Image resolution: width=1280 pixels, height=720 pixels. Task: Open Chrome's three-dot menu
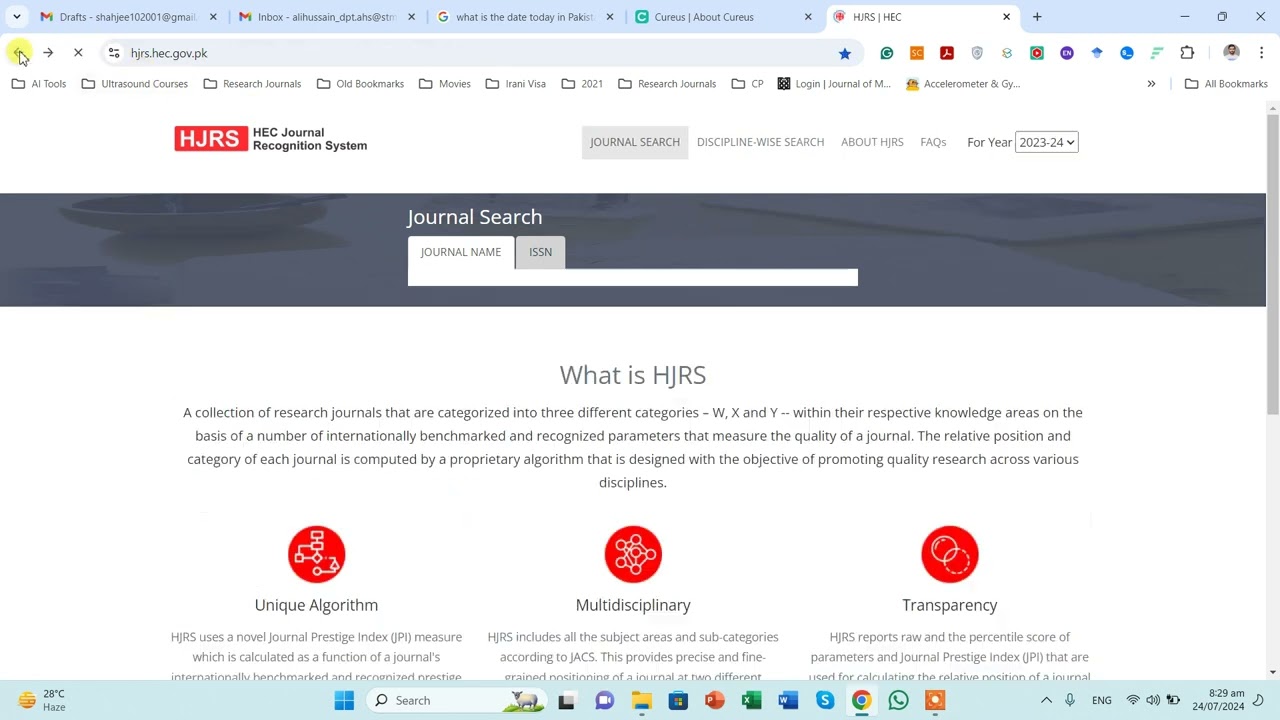point(1261,53)
